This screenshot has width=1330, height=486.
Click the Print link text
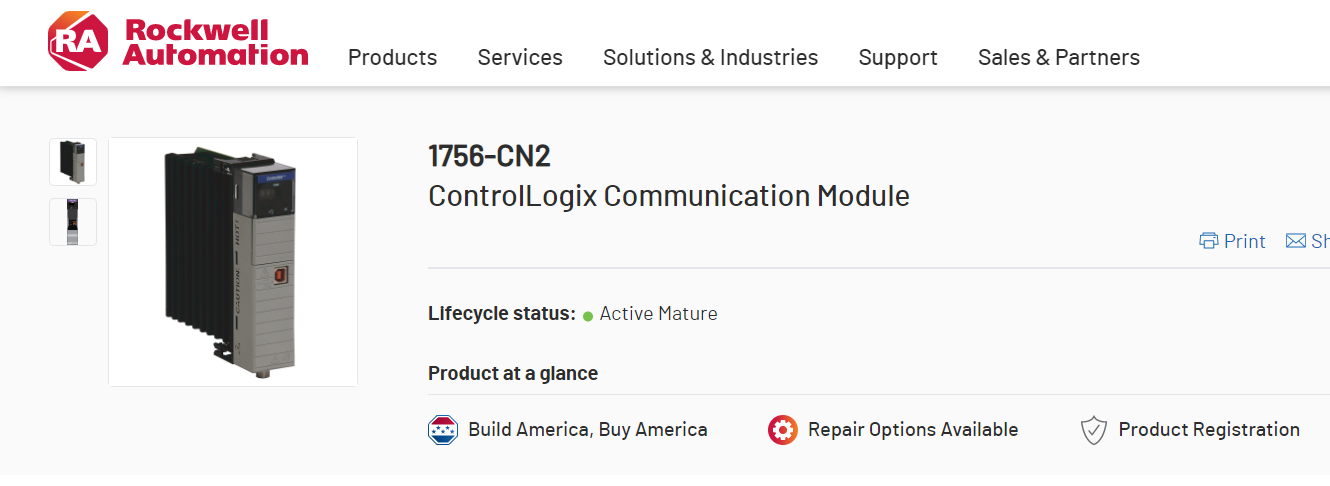(x=1245, y=241)
